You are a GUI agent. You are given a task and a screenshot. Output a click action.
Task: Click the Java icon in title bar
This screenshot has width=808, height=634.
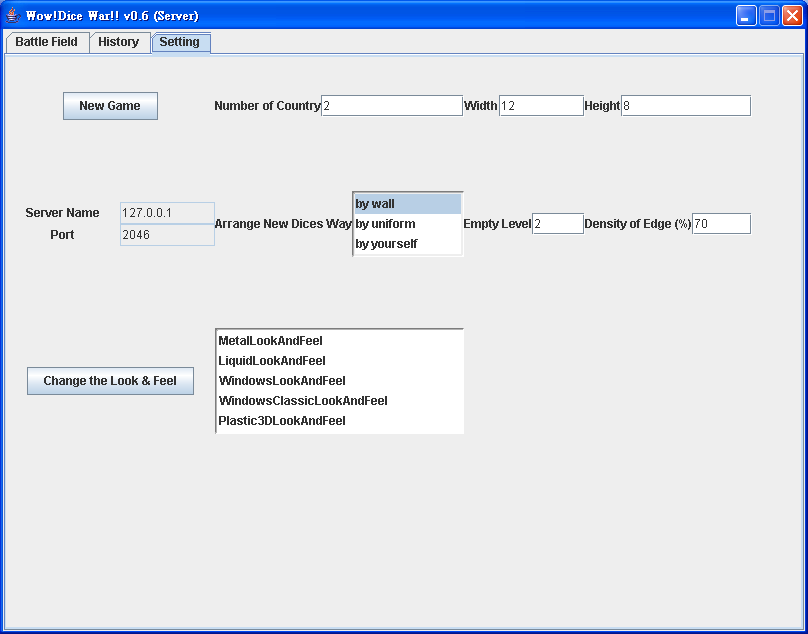pos(14,16)
